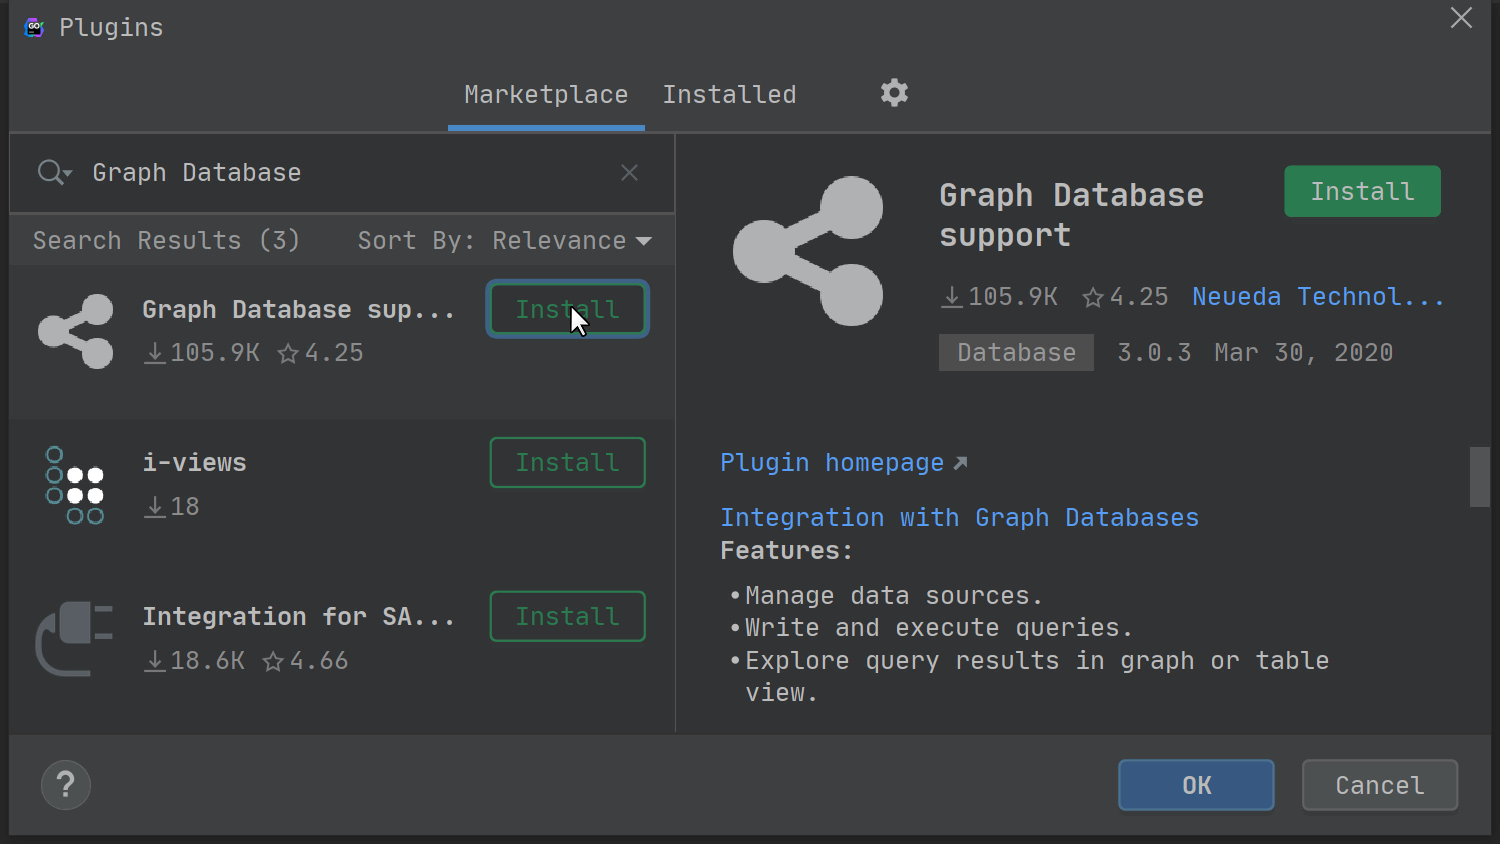Install Graph Database support from results list

tap(567, 309)
